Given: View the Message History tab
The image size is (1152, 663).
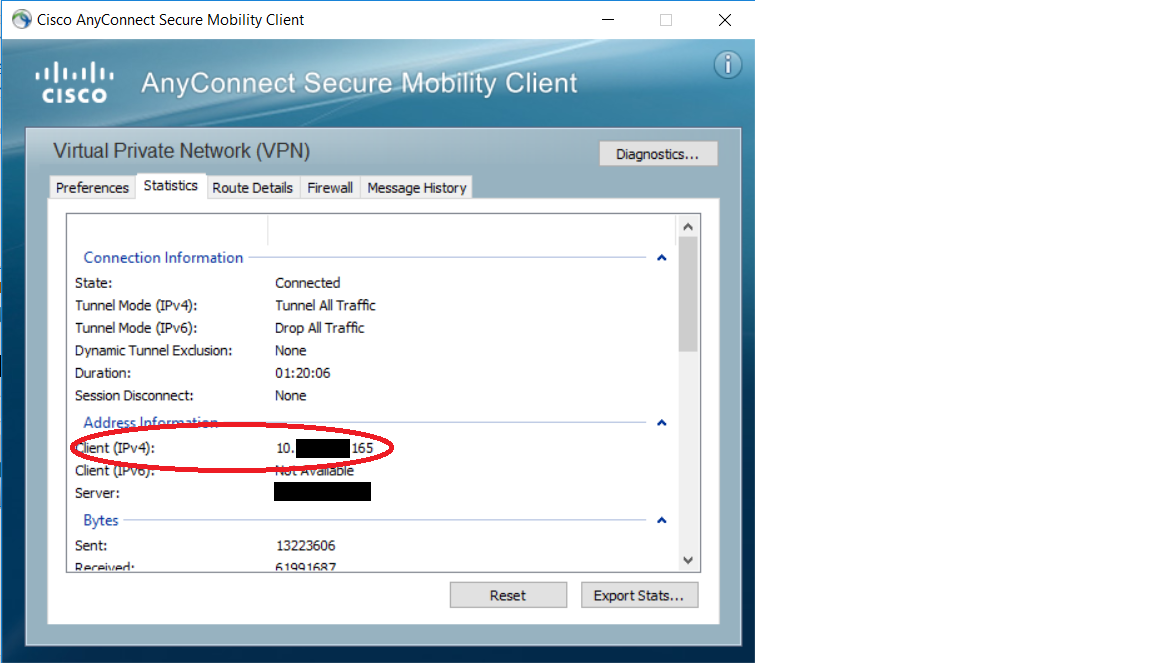Looking at the screenshot, I should tap(416, 188).
